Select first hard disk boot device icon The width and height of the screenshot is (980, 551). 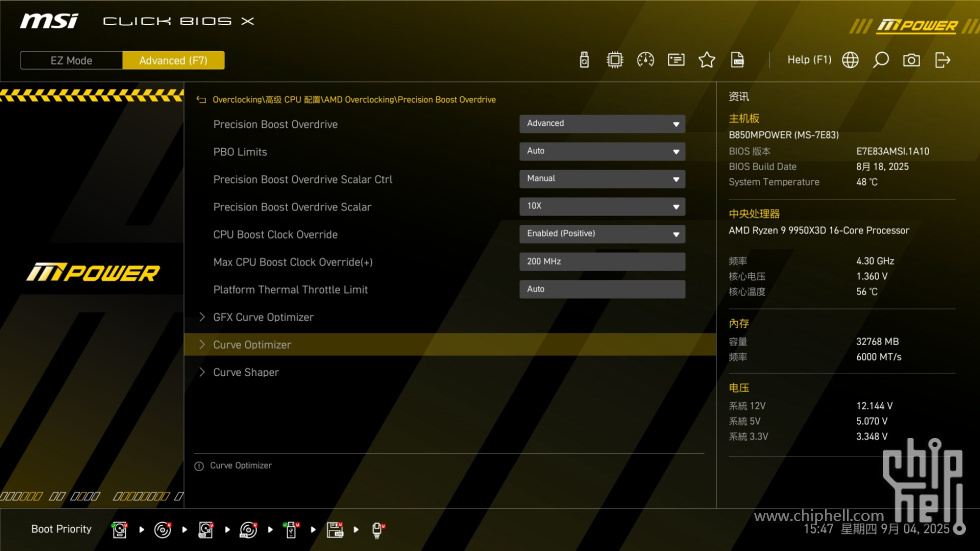pyautogui.click(x=119, y=530)
